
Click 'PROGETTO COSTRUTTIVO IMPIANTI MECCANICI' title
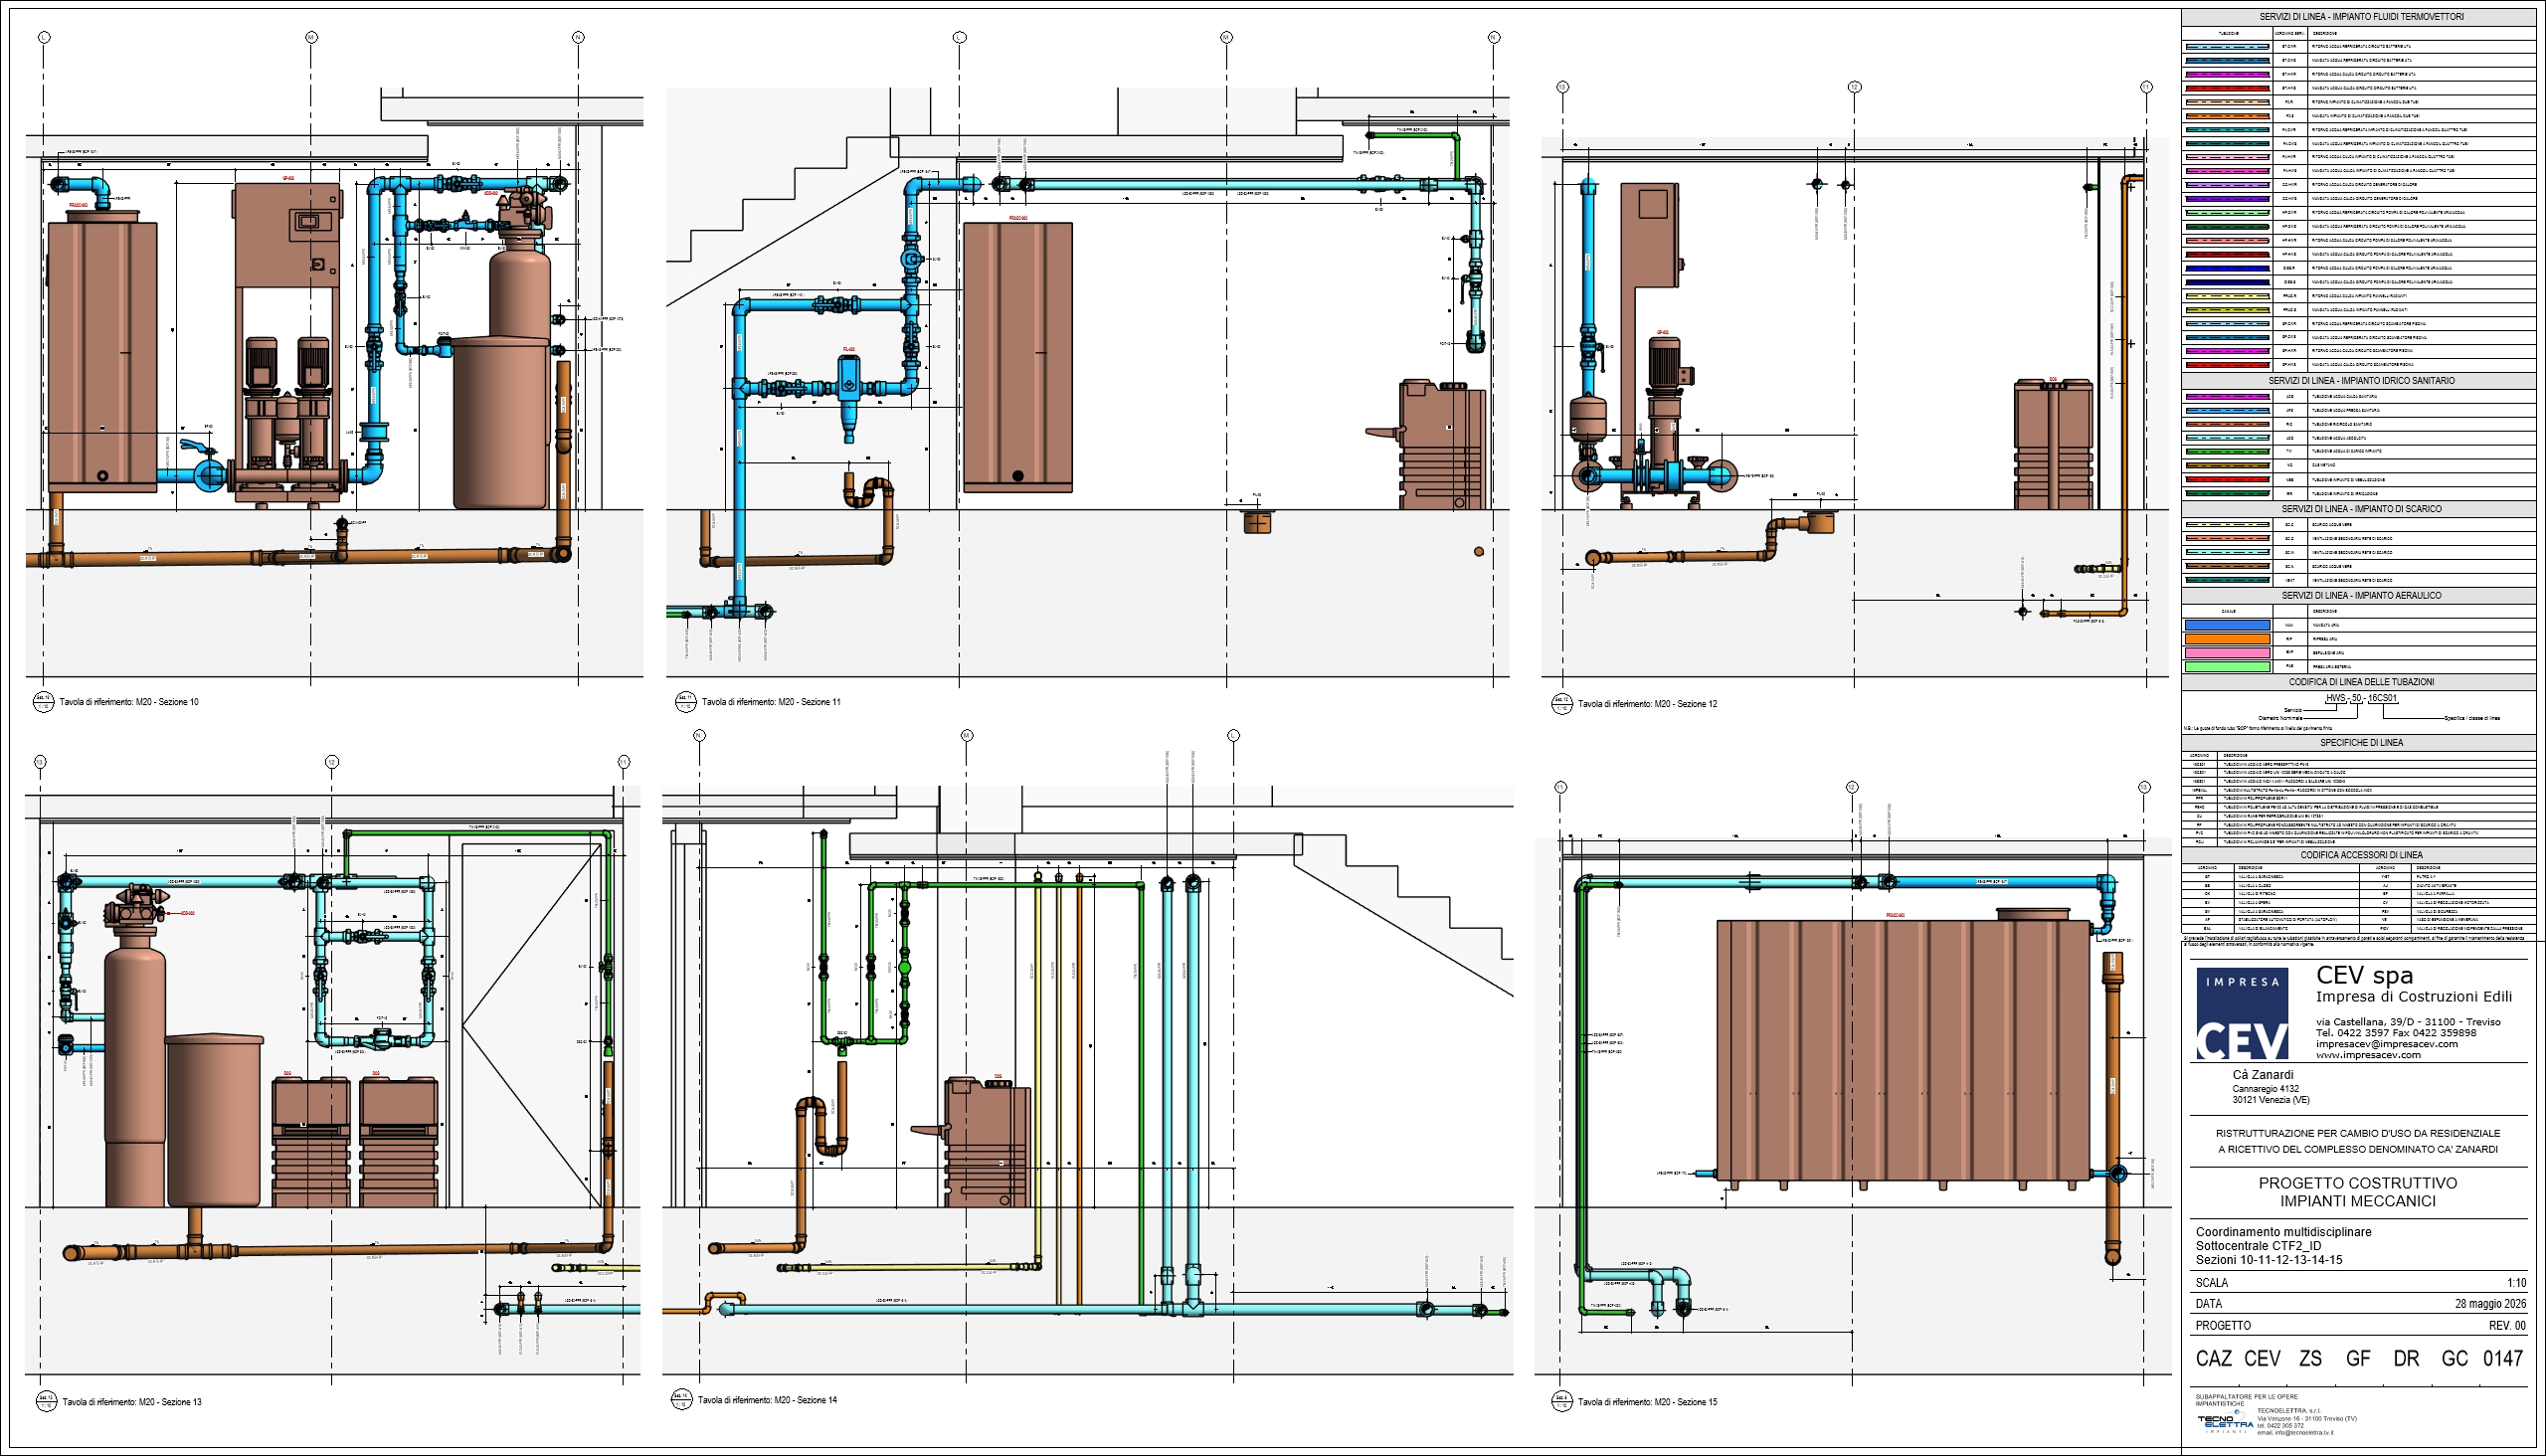pos(2357,1192)
